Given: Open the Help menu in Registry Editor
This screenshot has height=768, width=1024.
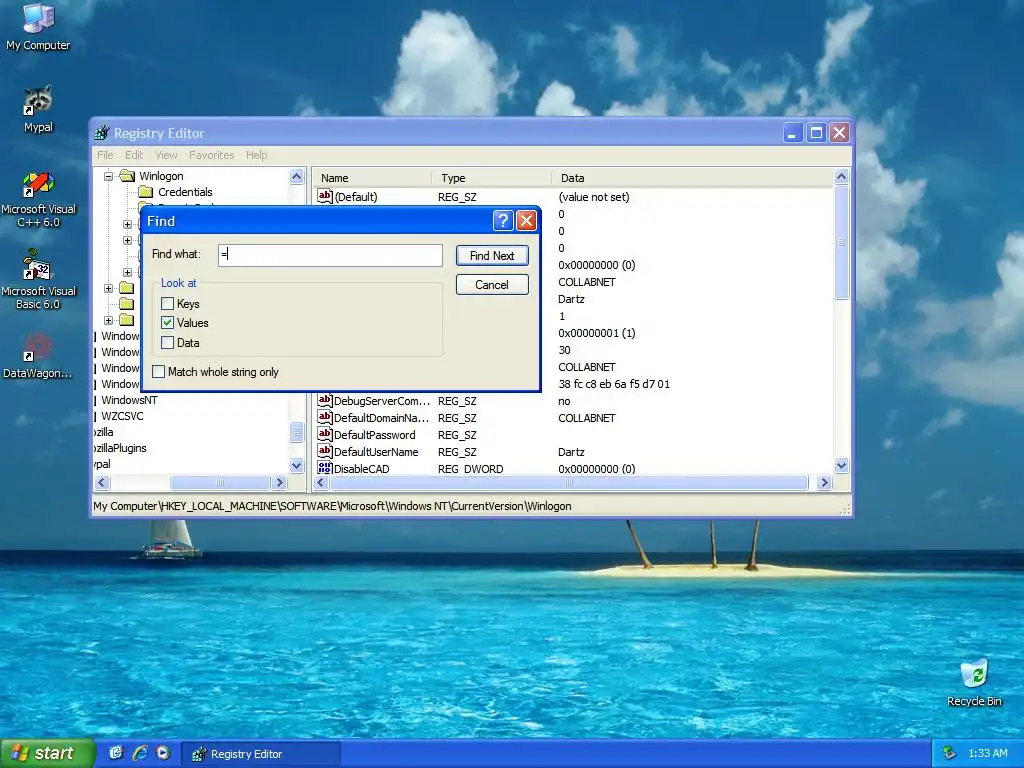Looking at the screenshot, I should 257,155.
